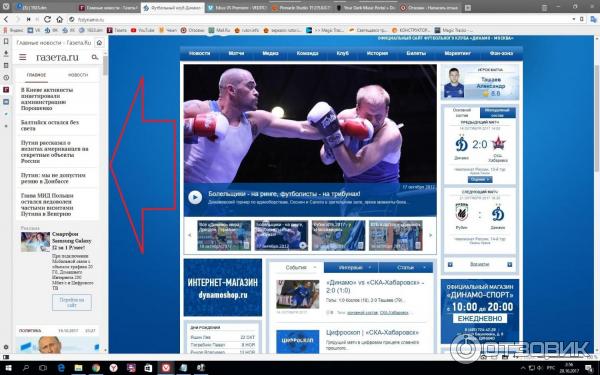Open the Фан-зона menu on the Dynamo site
The height and width of the screenshot is (375, 600).
(x=501, y=53)
